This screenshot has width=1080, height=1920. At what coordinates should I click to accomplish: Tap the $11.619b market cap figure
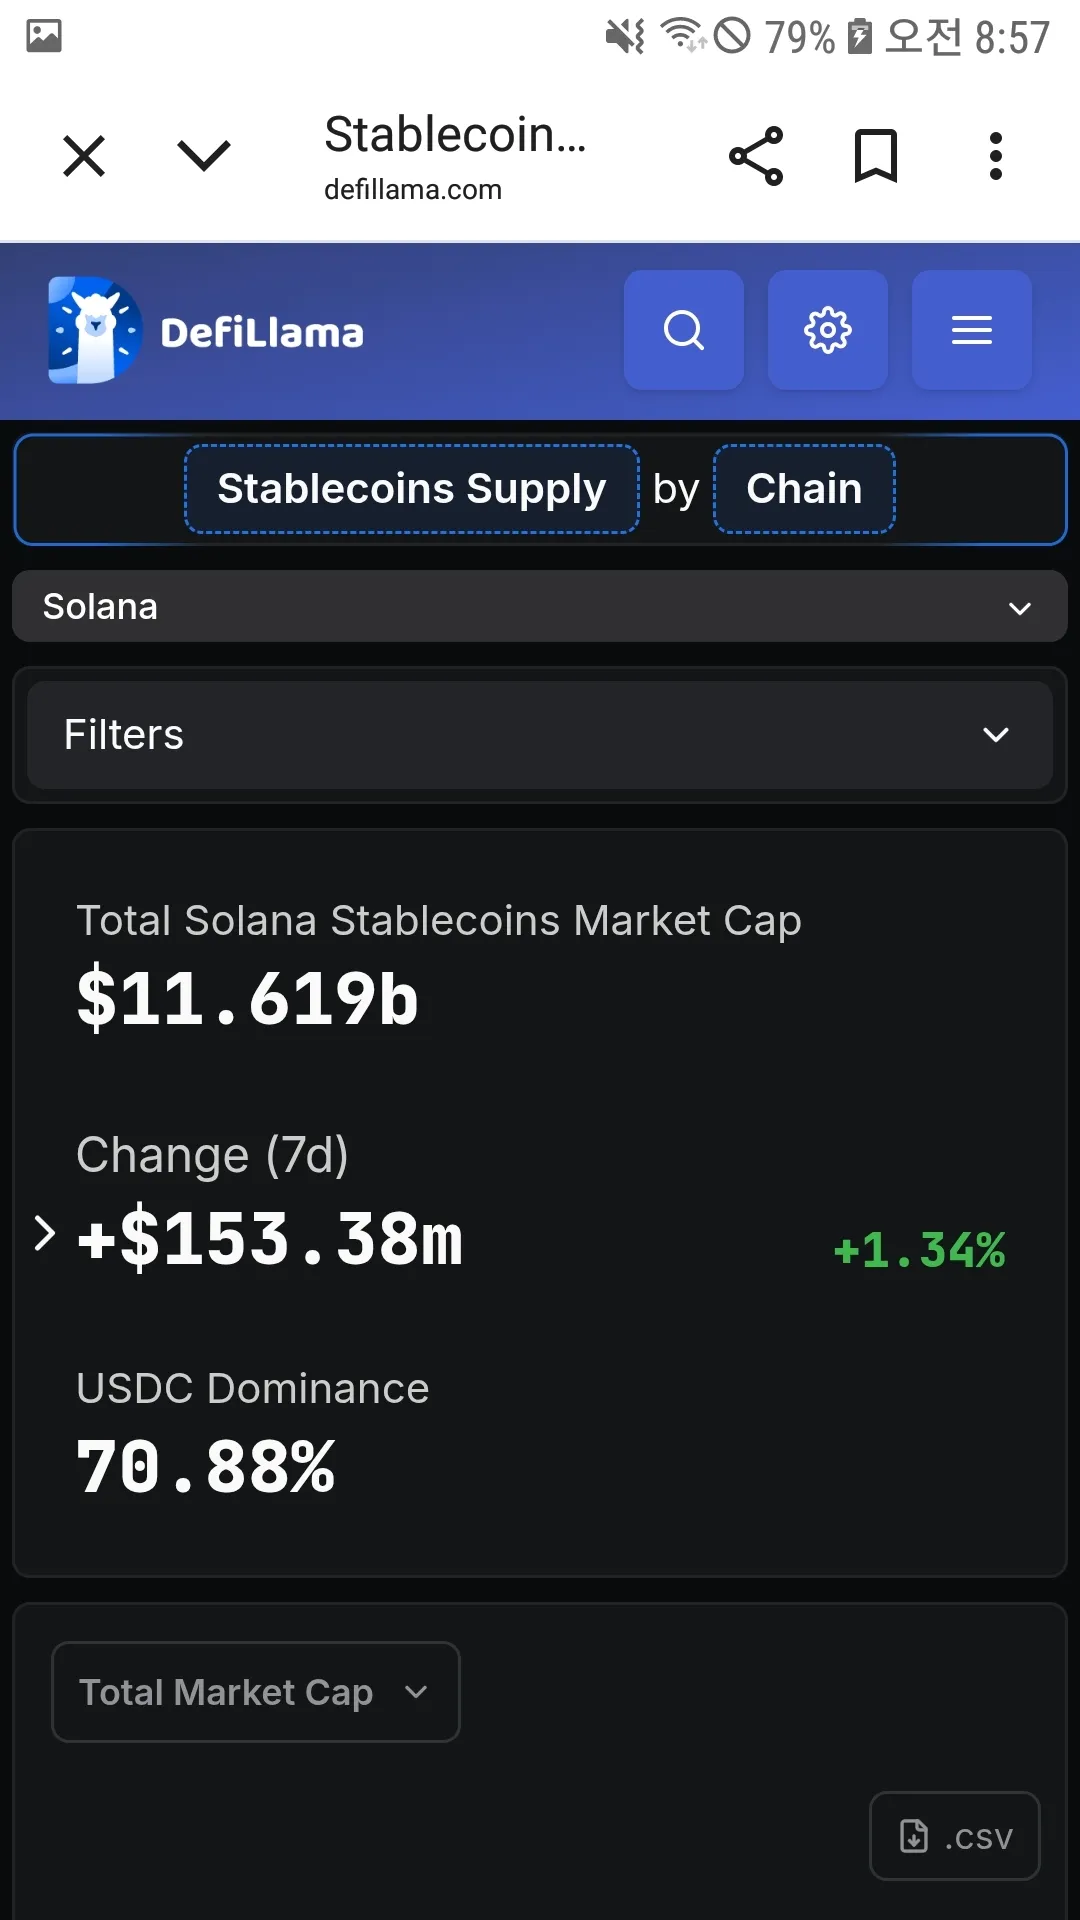(248, 998)
